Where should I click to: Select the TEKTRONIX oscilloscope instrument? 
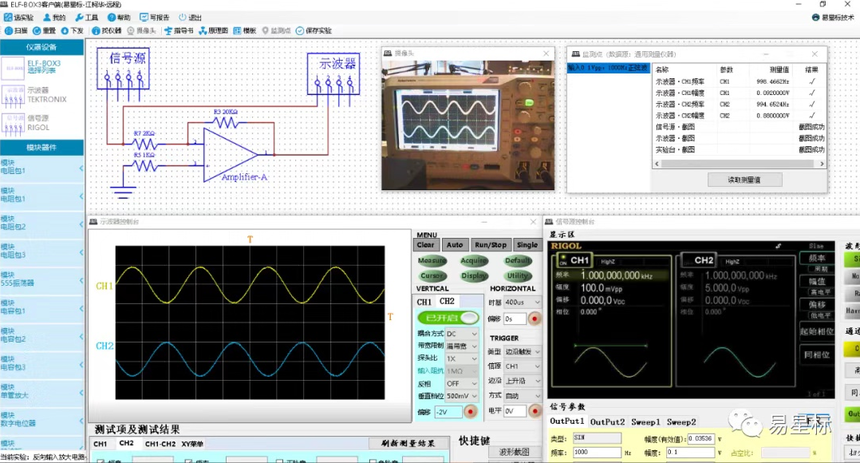point(40,97)
